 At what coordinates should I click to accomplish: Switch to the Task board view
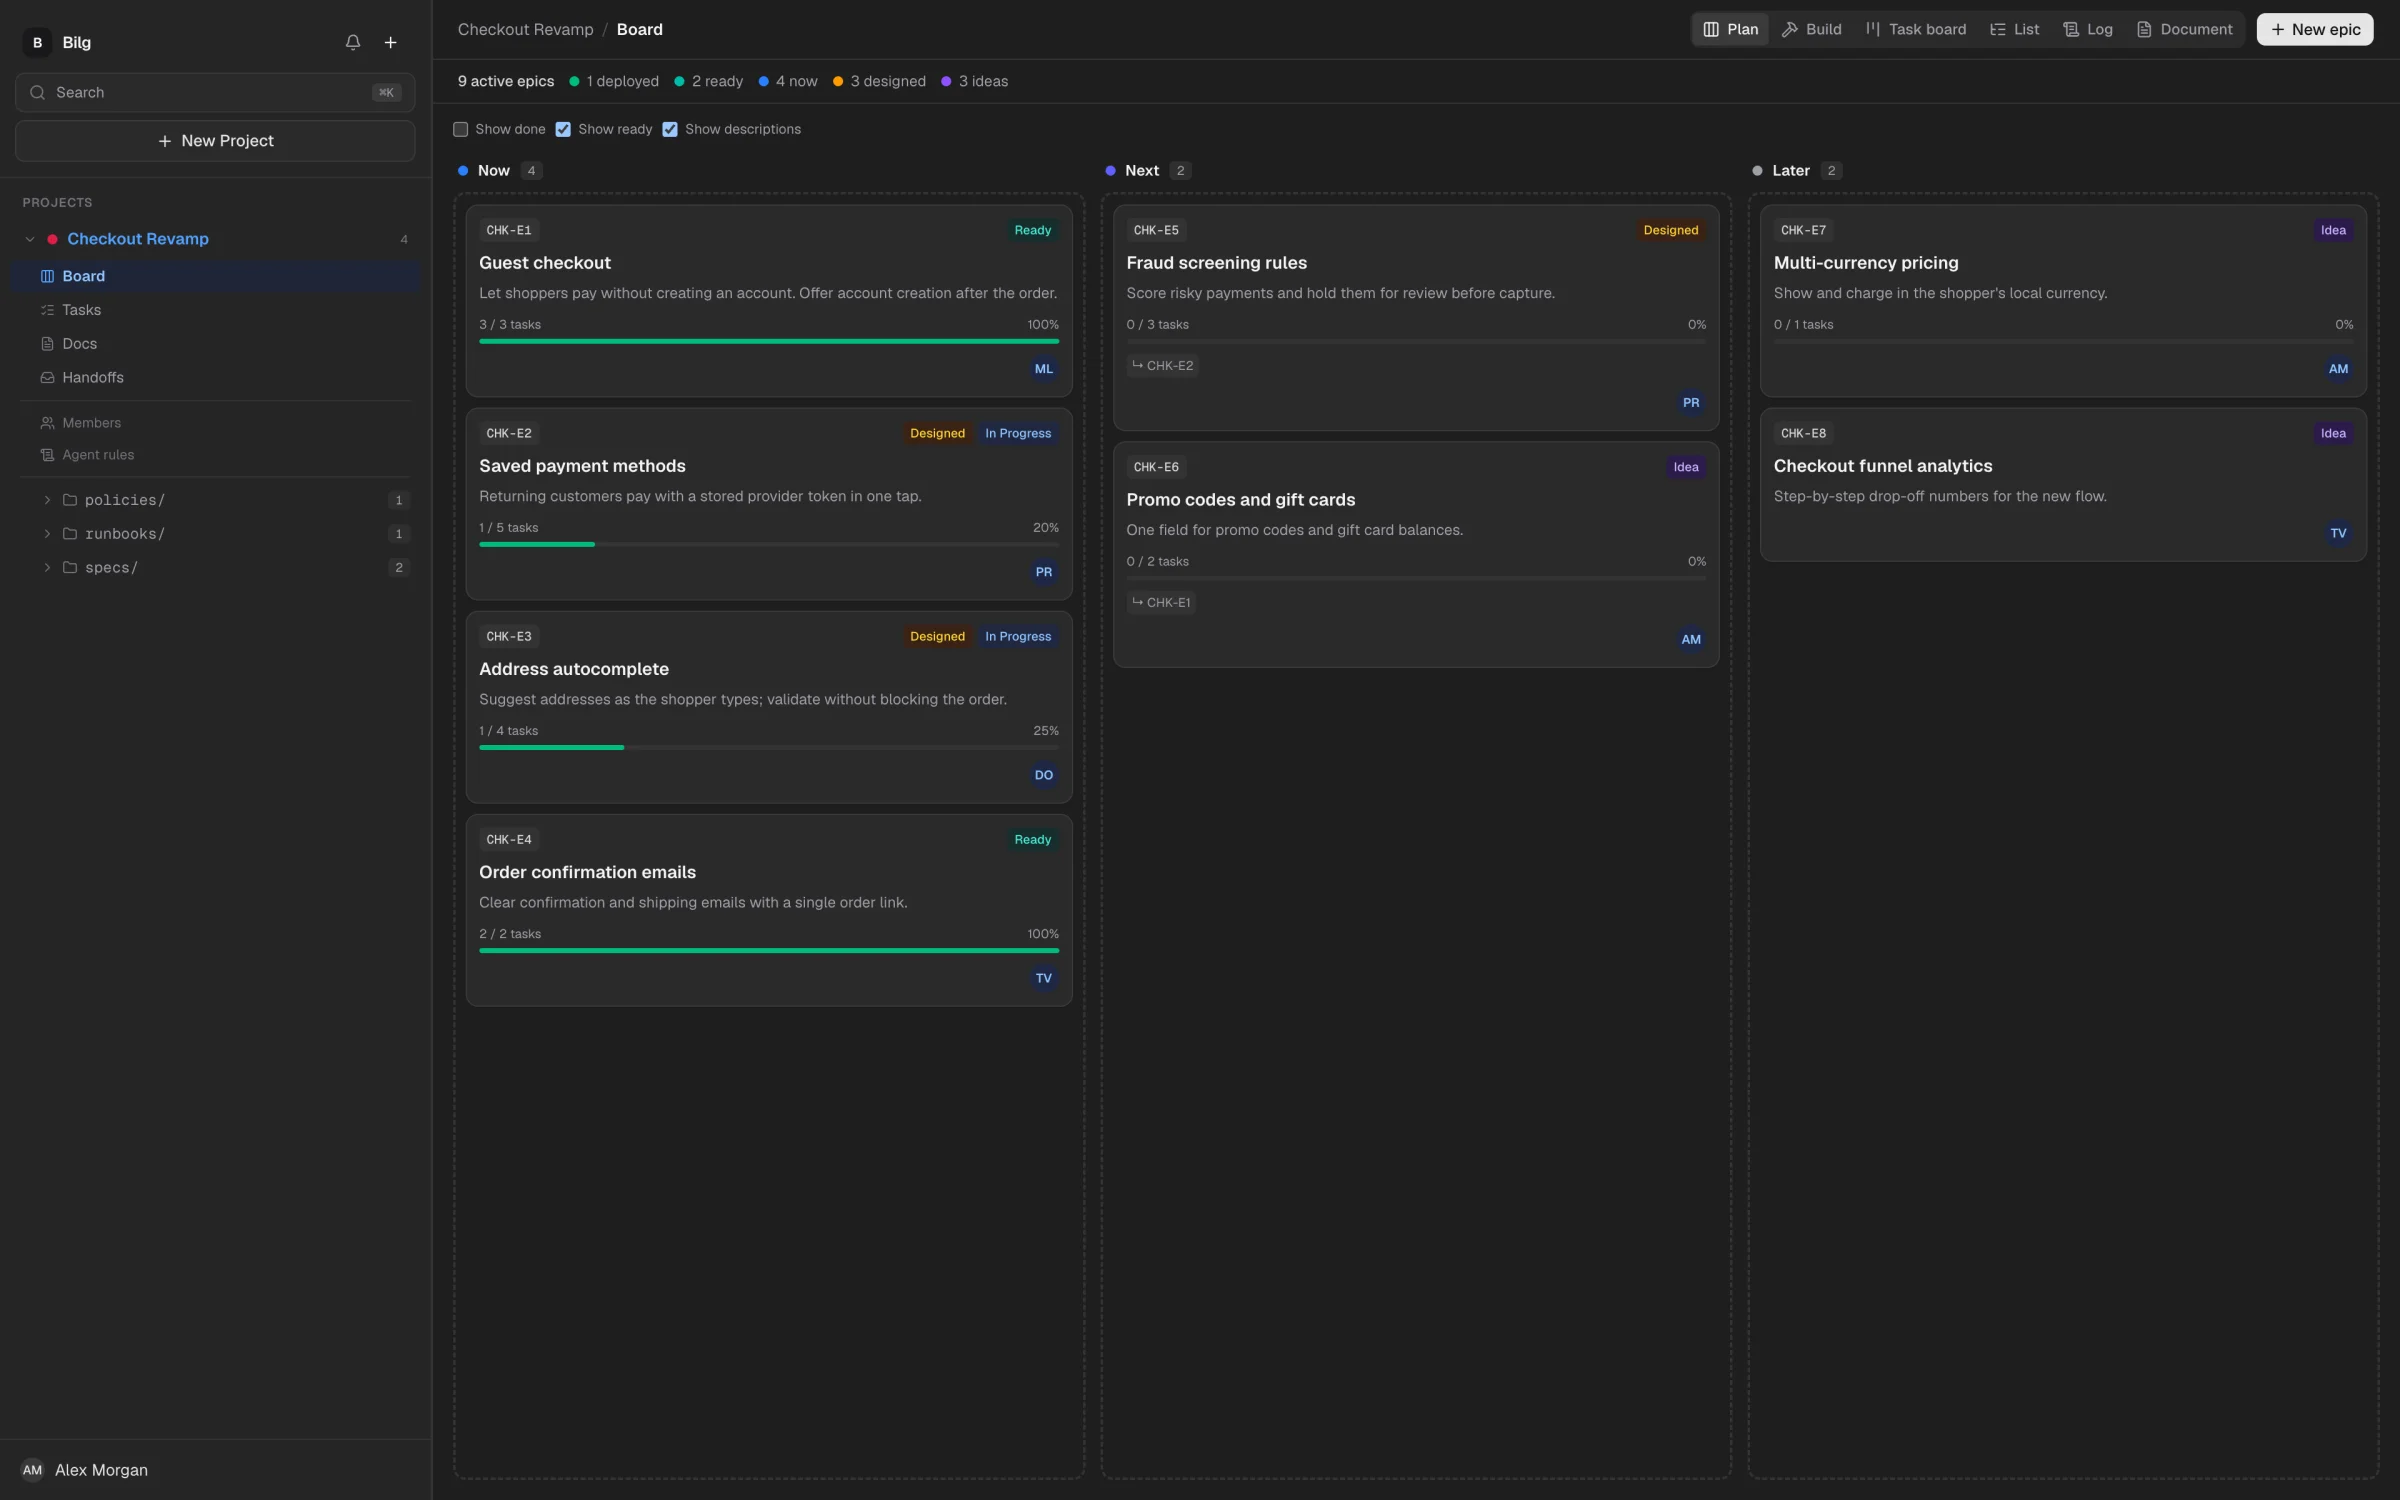[1915, 29]
